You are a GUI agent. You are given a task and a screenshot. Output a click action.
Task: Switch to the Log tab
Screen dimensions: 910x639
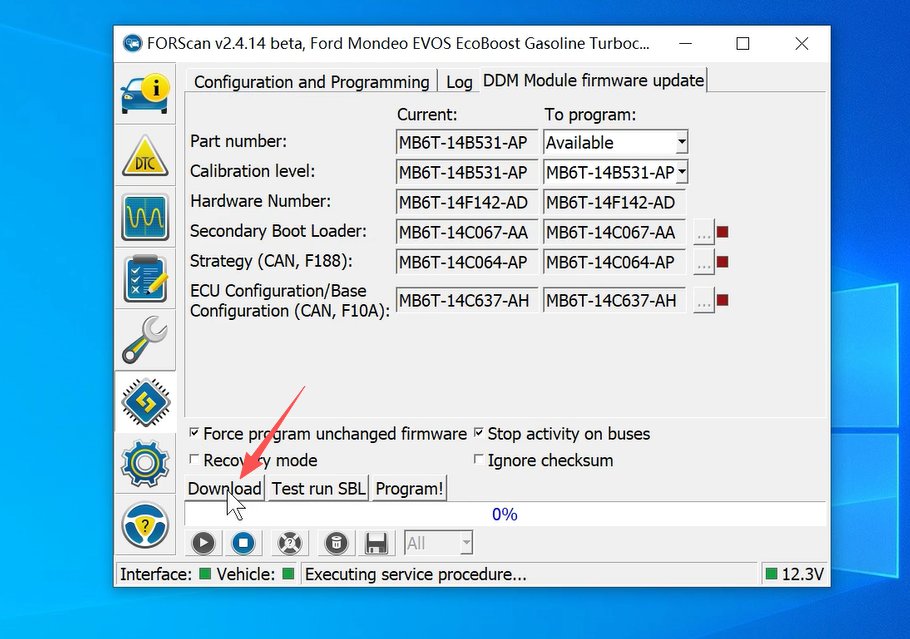coord(459,82)
